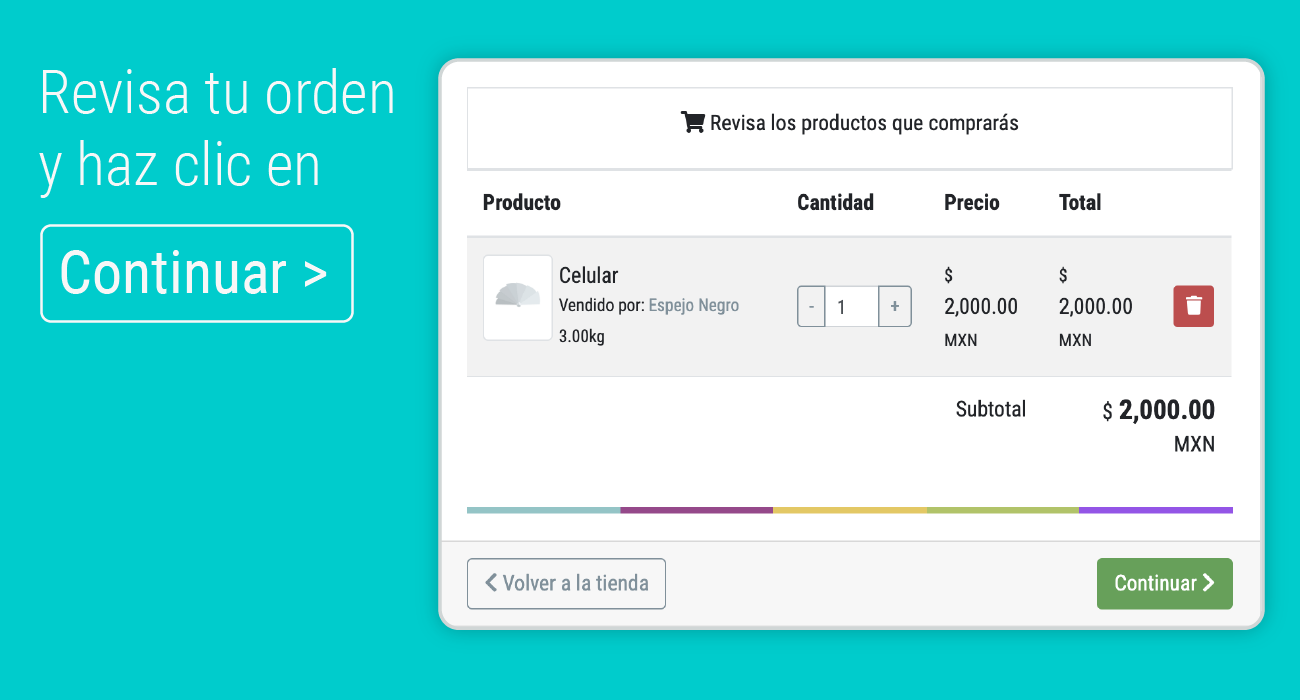The image size is (1300, 700).
Task: Click the violet segment of progress bar
Action: point(1156,510)
